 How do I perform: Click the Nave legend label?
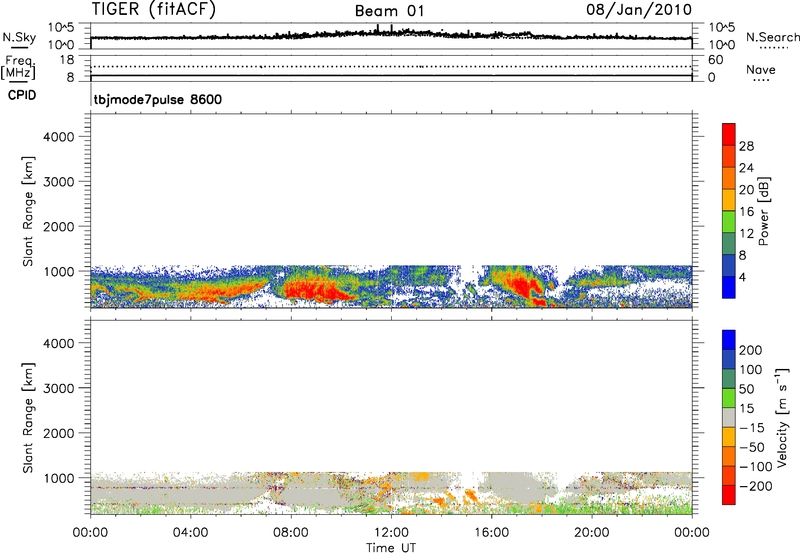pyautogui.click(x=761, y=70)
